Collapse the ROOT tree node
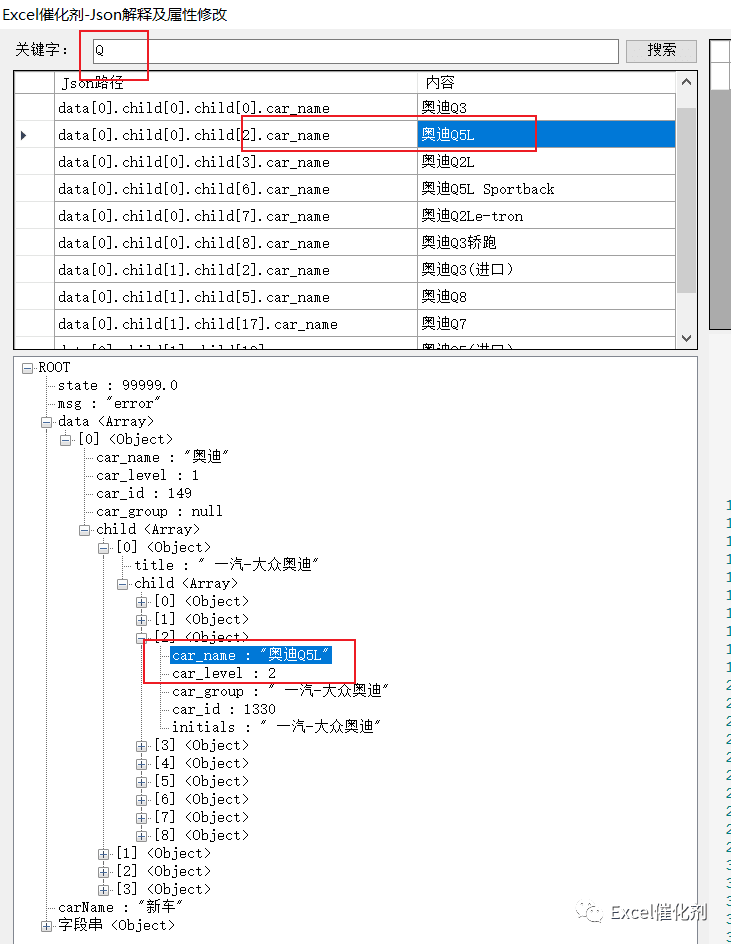The height and width of the screenshot is (944, 731). 27,368
